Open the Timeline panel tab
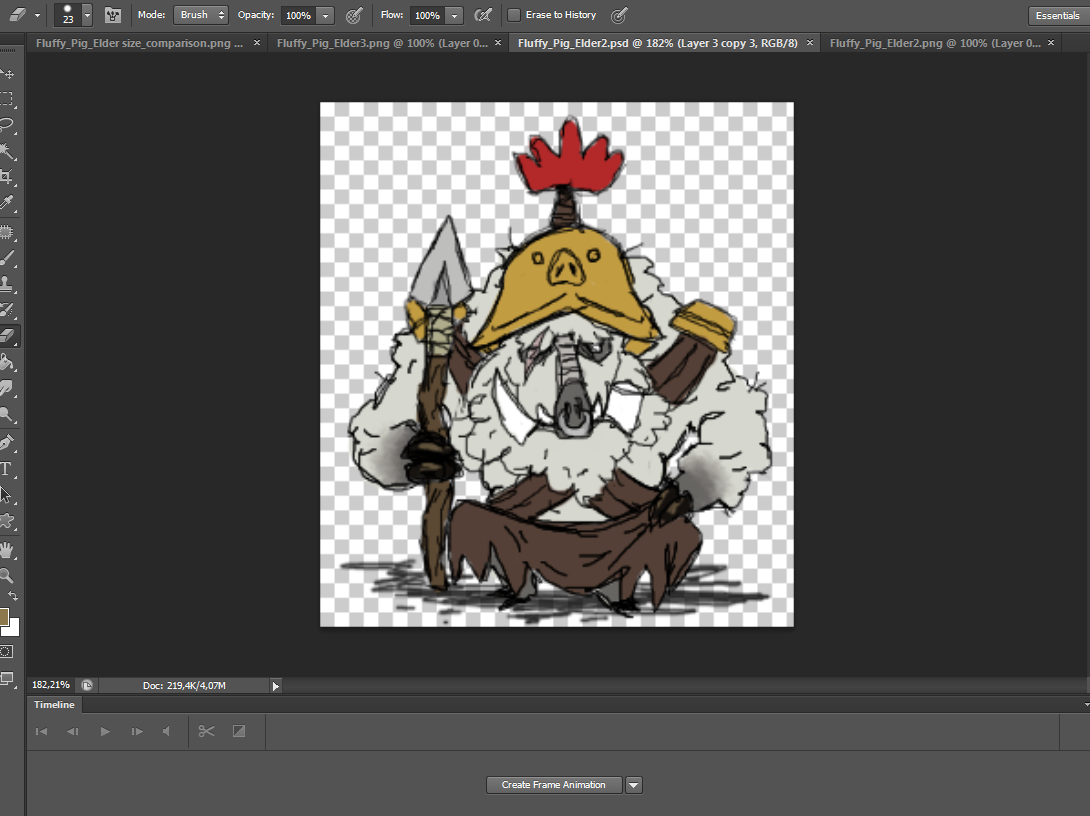This screenshot has width=1090, height=816. pyautogui.click(x=54, y=705)
